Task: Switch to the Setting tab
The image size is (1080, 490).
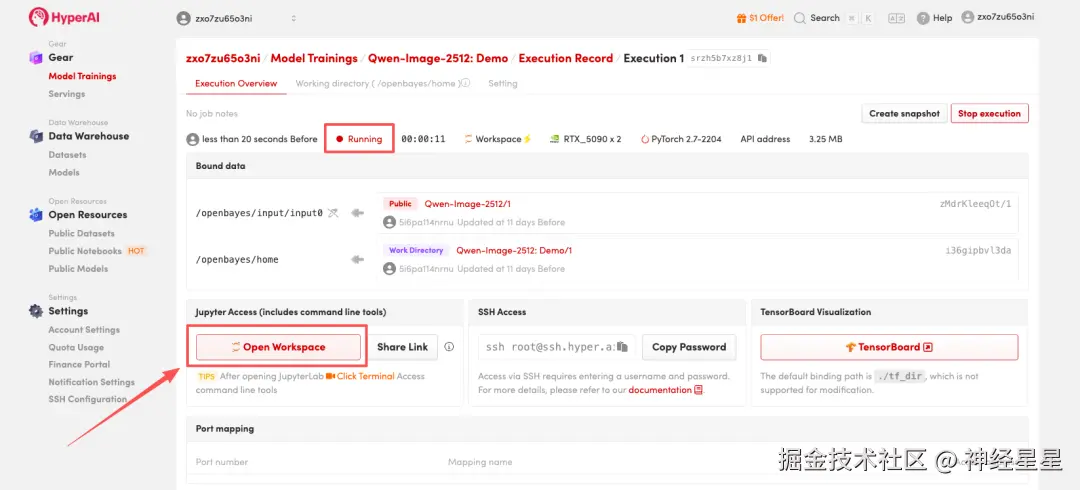Action: tap(503, 83)
